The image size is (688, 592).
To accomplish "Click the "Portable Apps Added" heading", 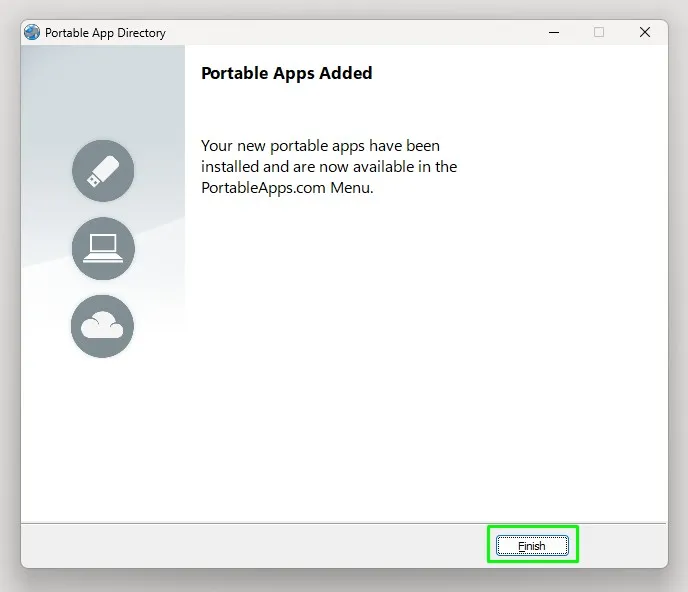I will point(287,73).
